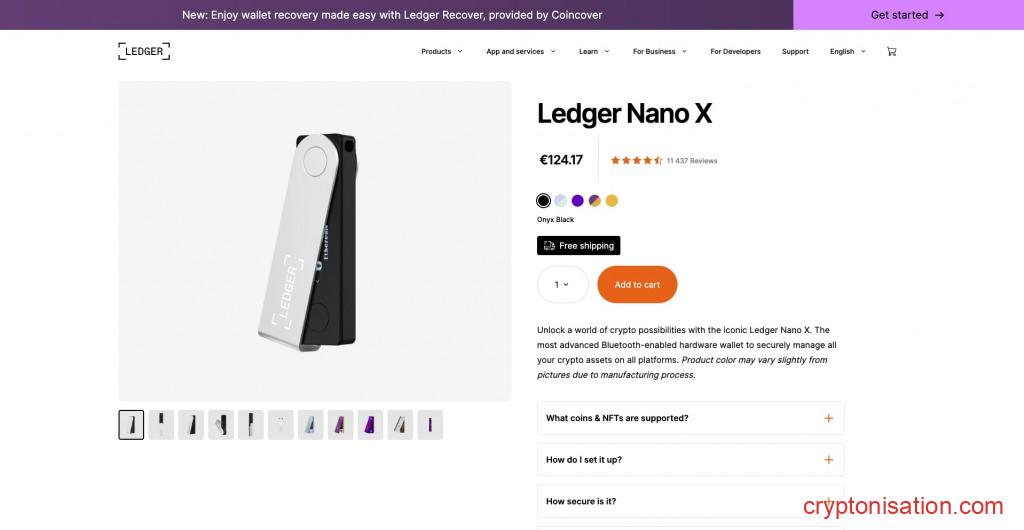1024x530 pixels.
Task: Select the purple color option
Action: coord(577,200)
